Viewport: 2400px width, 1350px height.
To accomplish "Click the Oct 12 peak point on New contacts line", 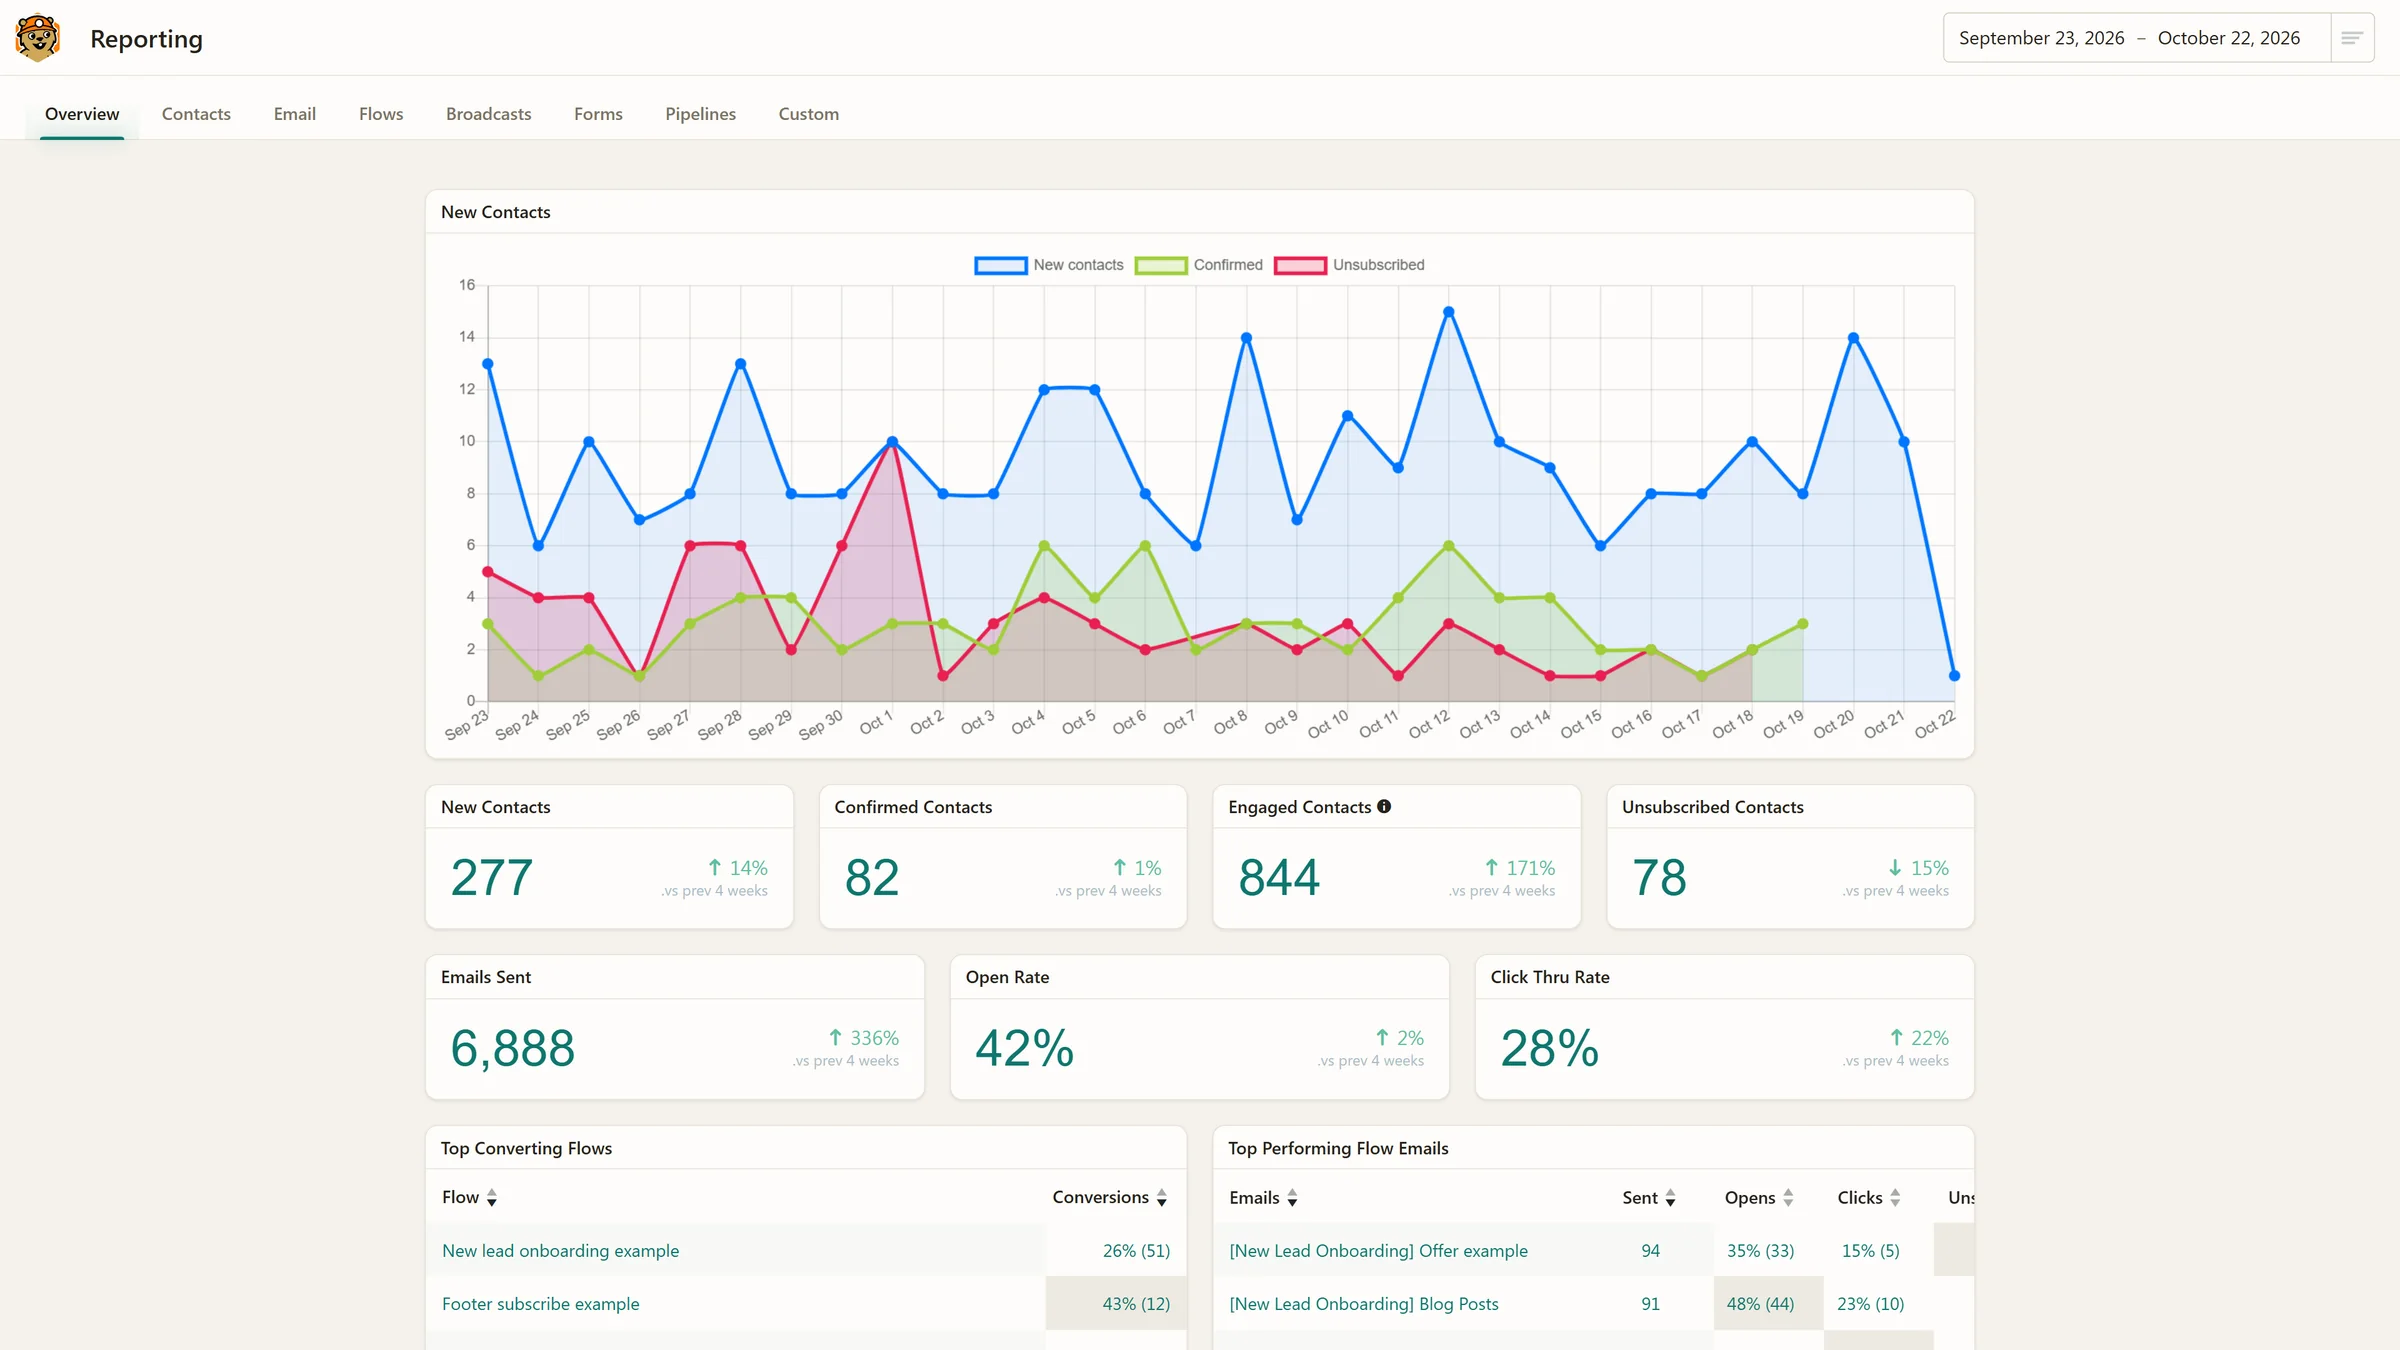I will point(1449,312).
